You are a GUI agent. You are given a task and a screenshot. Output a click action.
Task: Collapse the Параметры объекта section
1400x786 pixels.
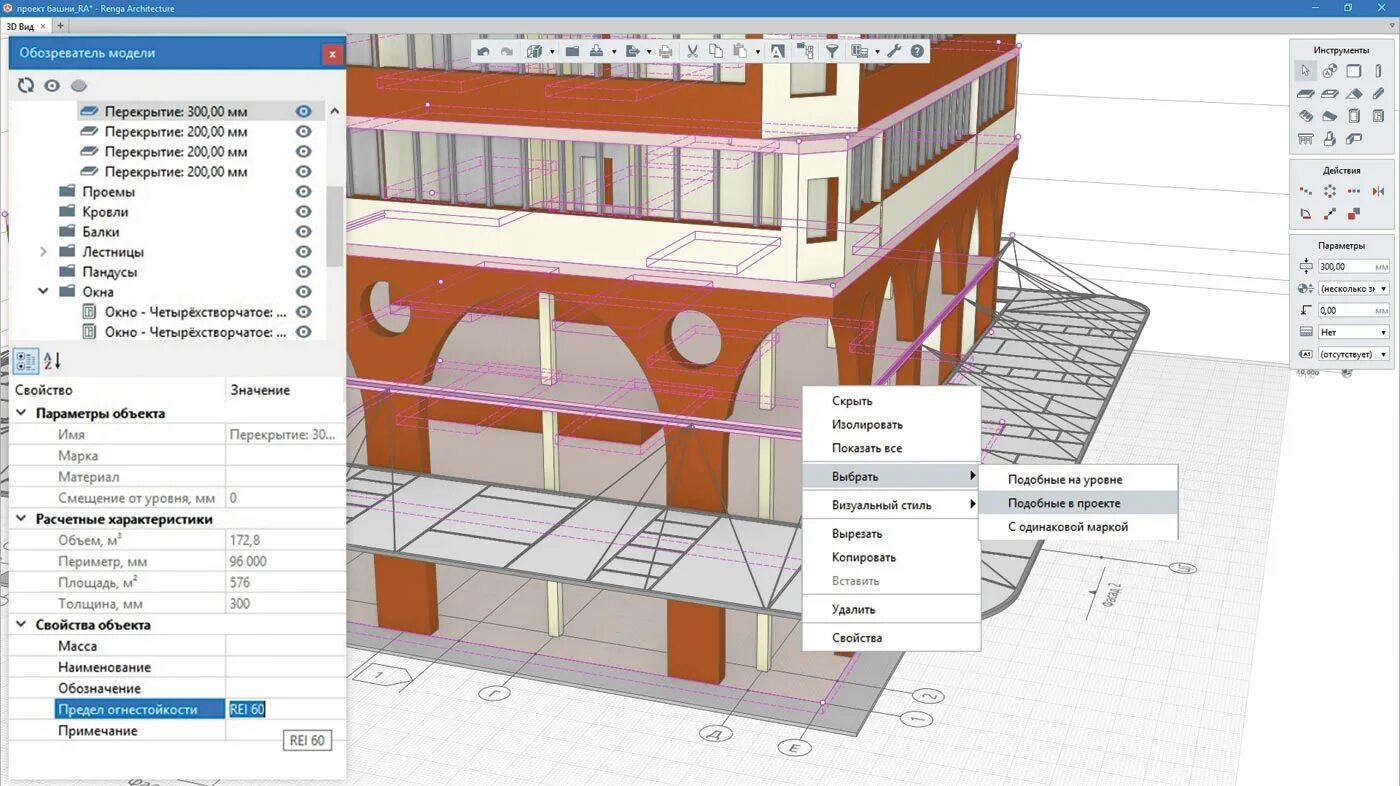(21, 413)
